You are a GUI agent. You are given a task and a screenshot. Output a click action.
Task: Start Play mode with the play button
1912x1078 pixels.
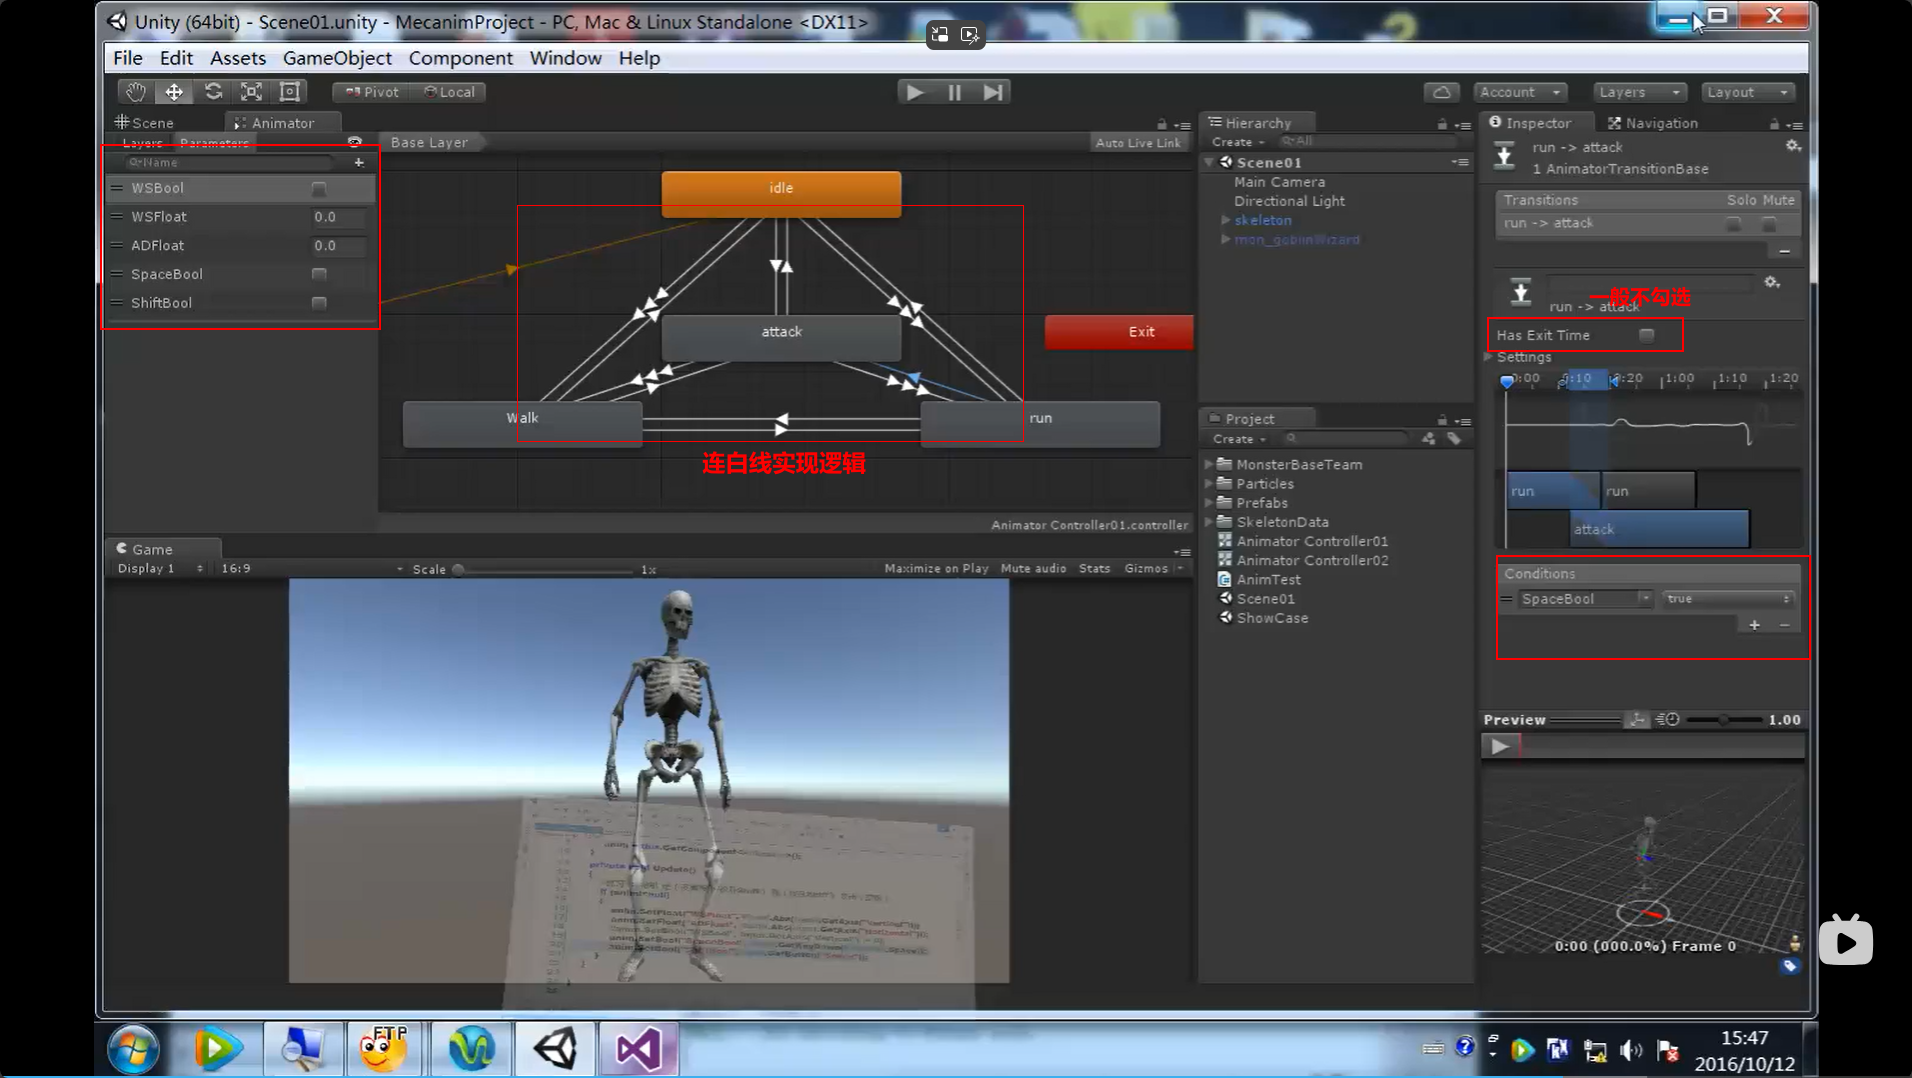pos(915,92)
